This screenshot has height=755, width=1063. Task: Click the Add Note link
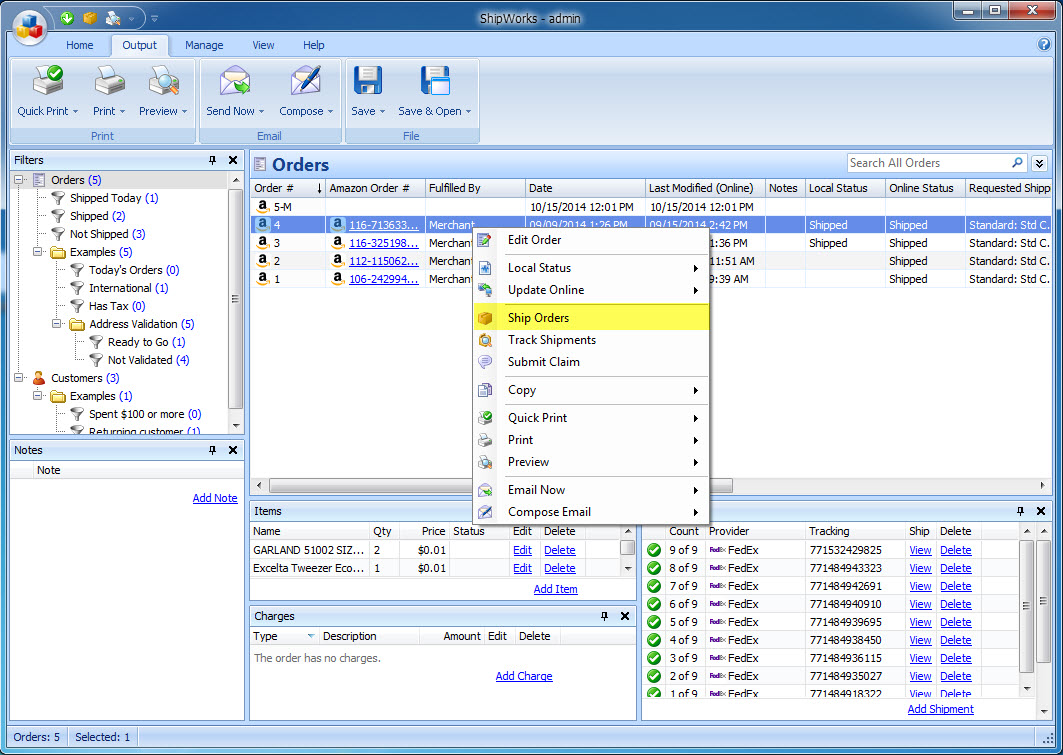coord(215,498)
